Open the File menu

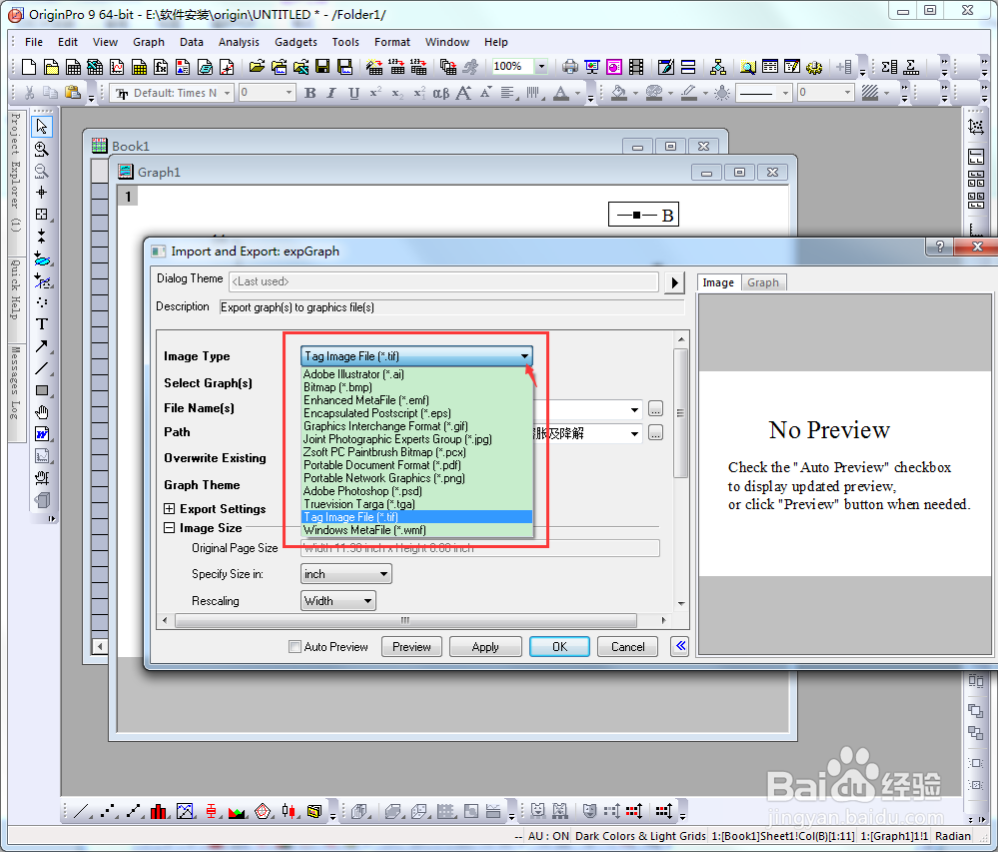34,42
